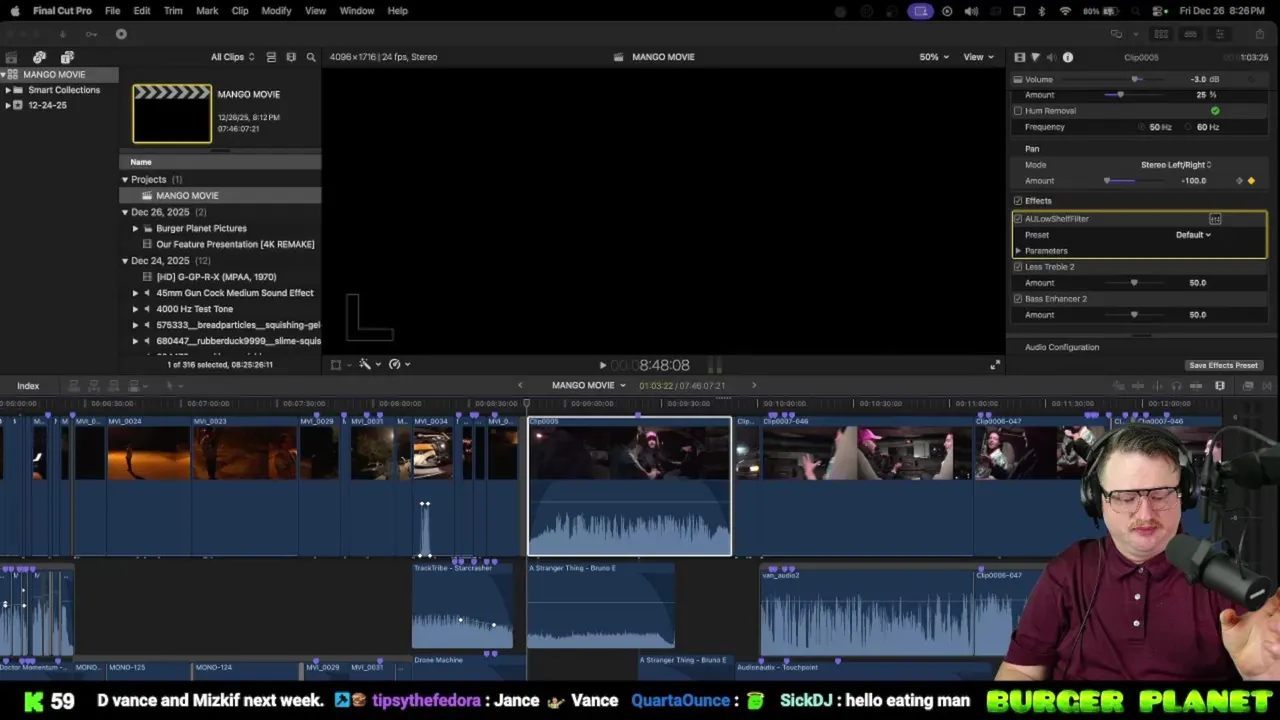Click the Share export icon
The height and width of the screenshot is (720, 1280).
coord(1260,34)
